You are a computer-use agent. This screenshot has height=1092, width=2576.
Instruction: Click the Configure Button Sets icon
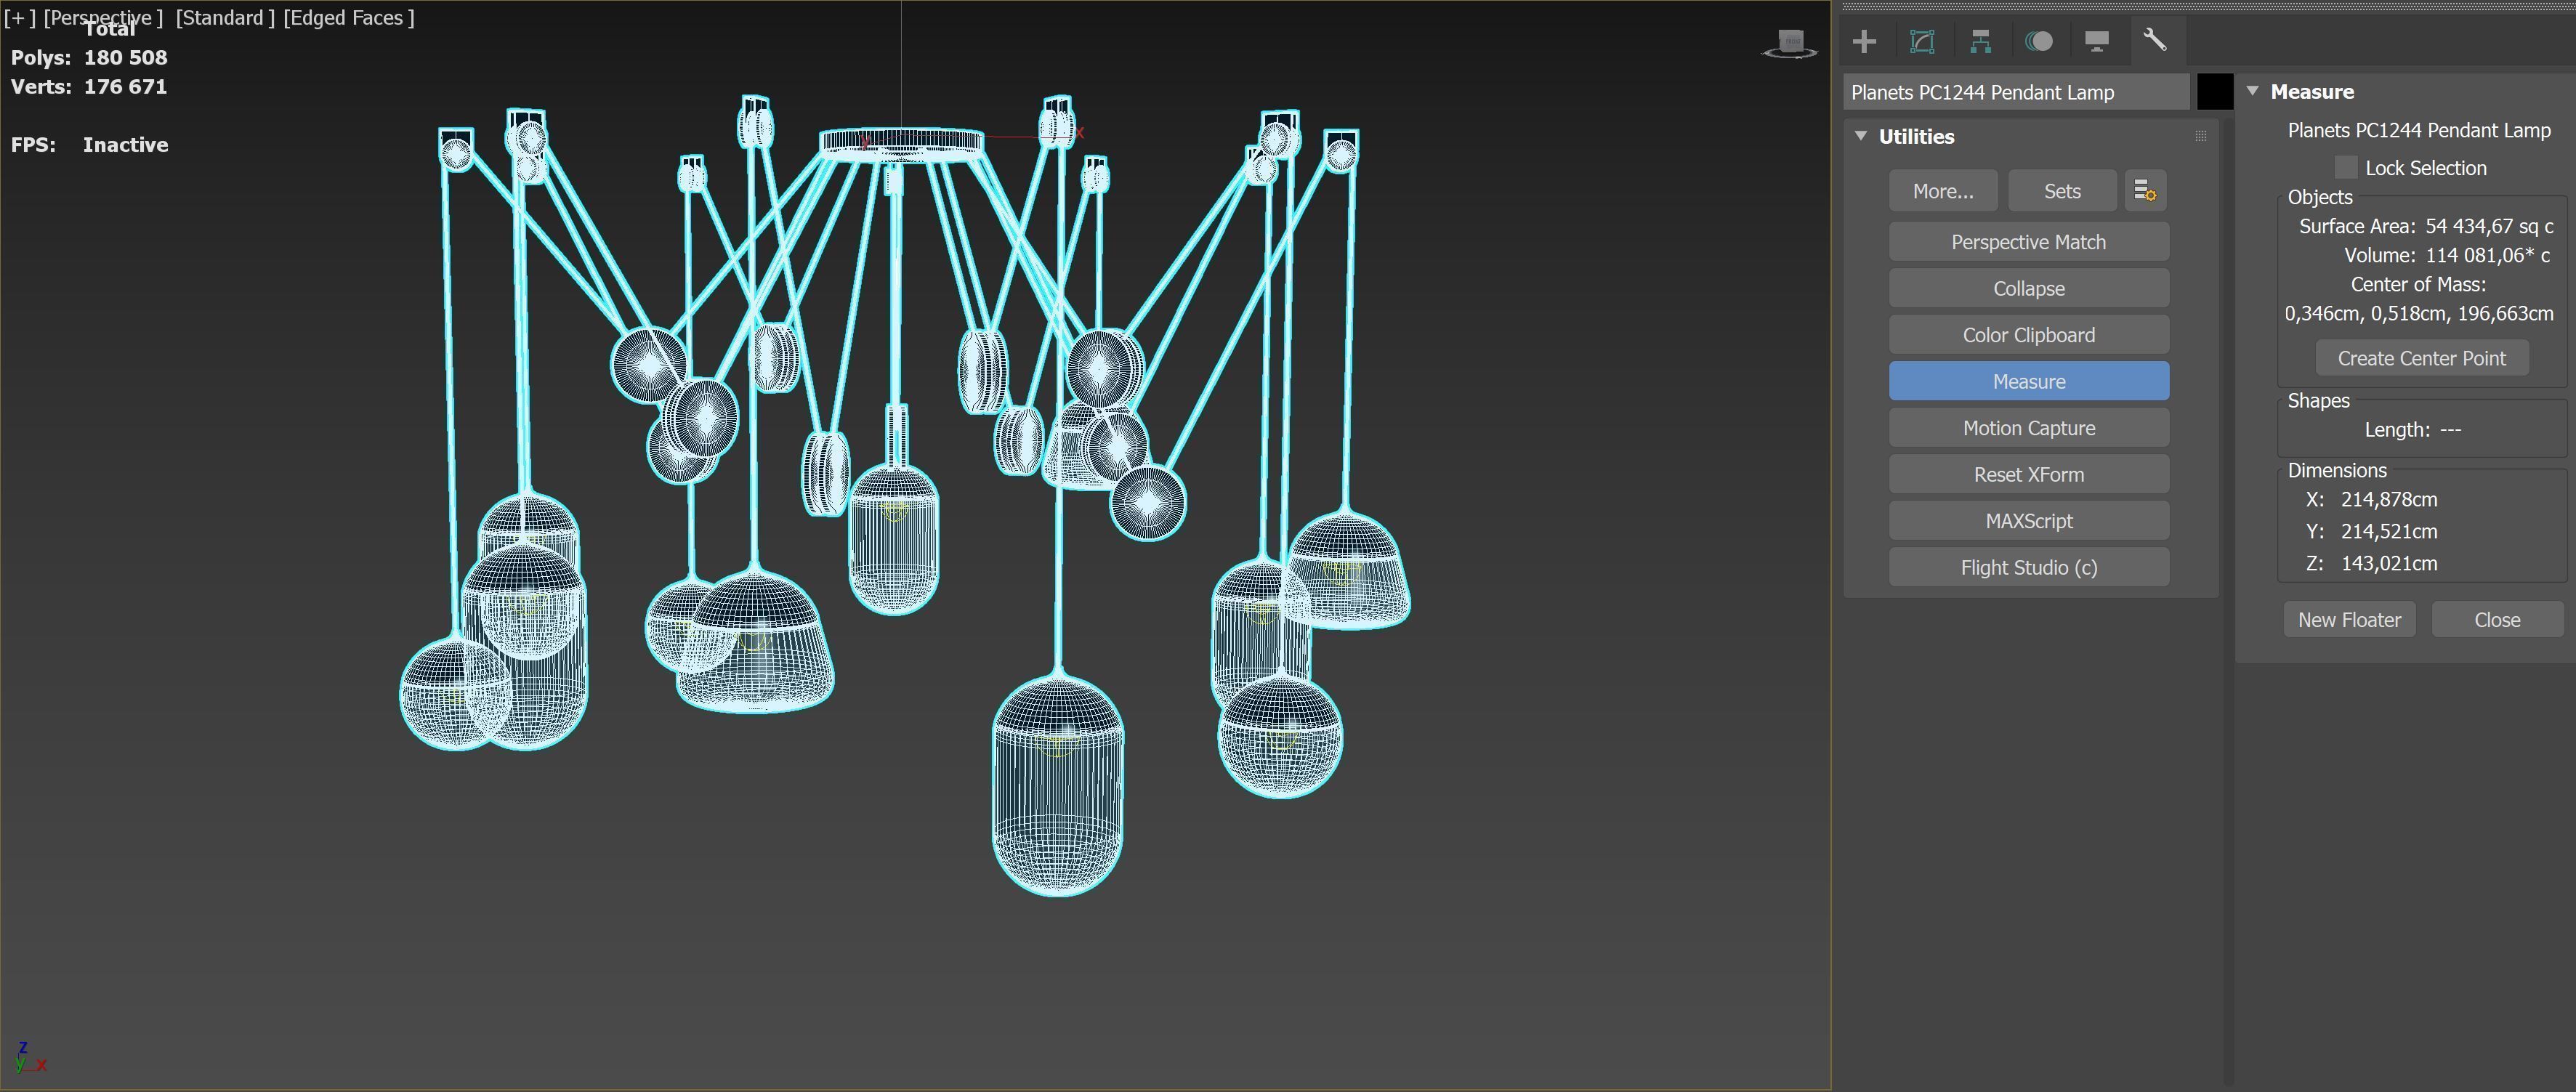click(x=2145, y=190)
